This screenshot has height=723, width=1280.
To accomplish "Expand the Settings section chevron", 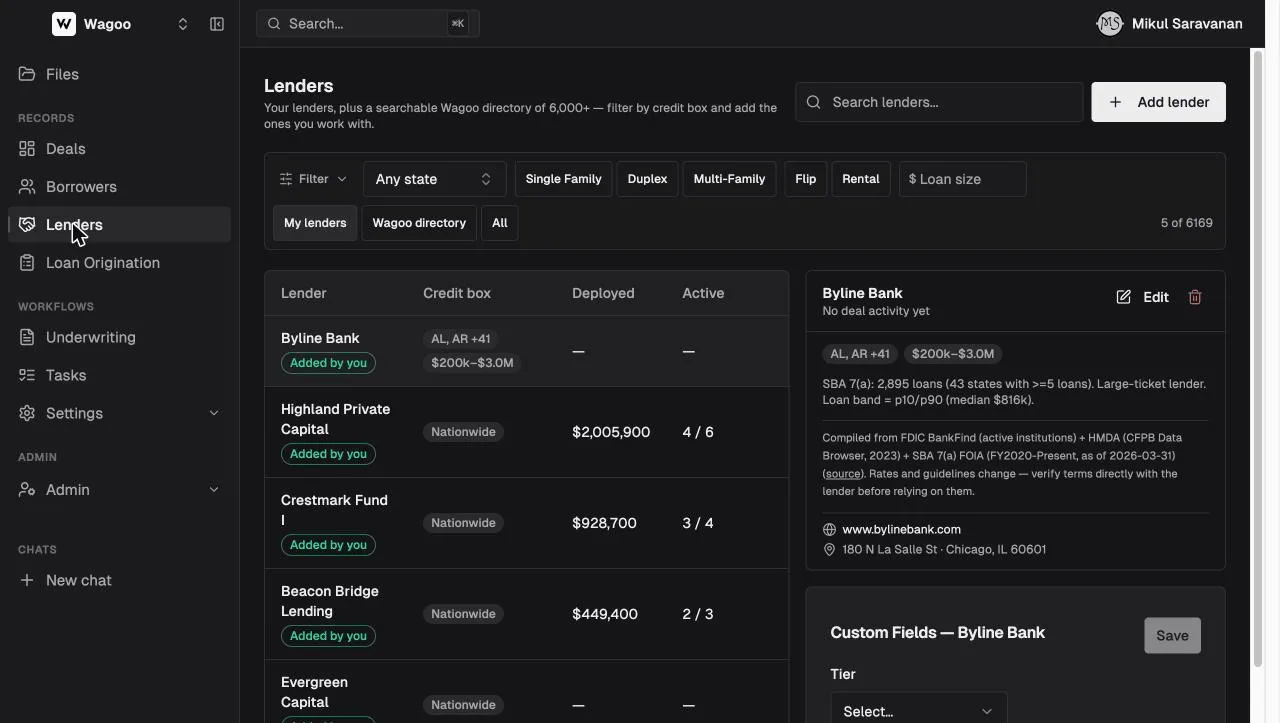I will click(213, 414).
